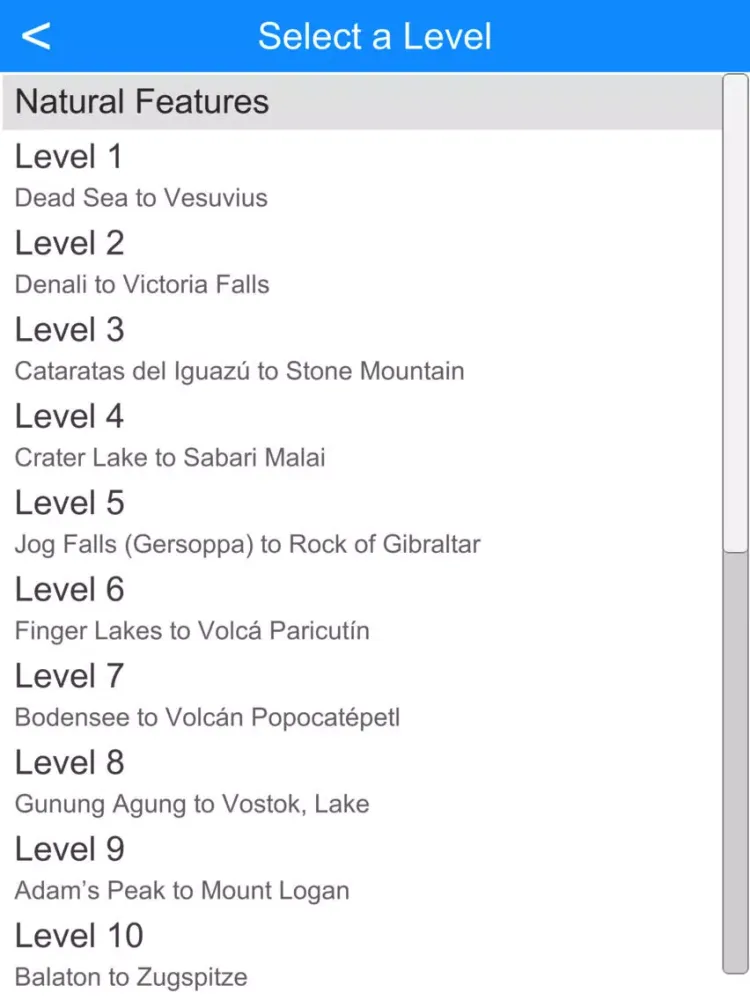Click 'Crater Lake to Sabari Malai'
Screen dimensions: 750x1000
(x=170, y=458)
